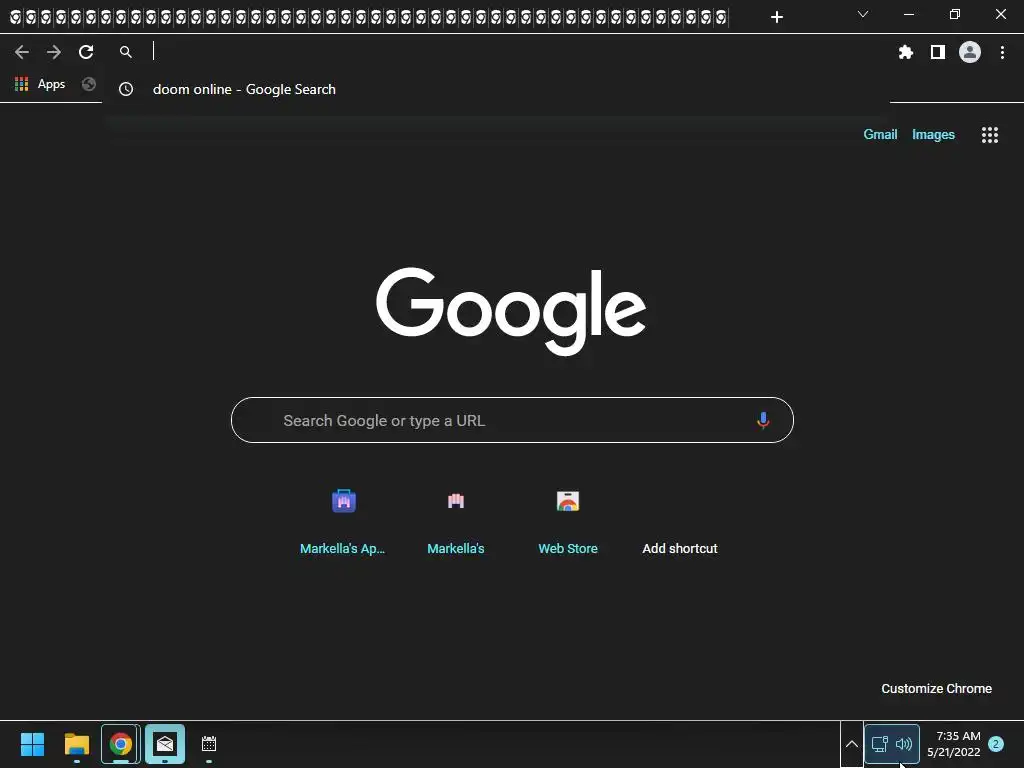Open the network status tray icon
Viewport: 1024px width, 768px height.
pos(880,744)
